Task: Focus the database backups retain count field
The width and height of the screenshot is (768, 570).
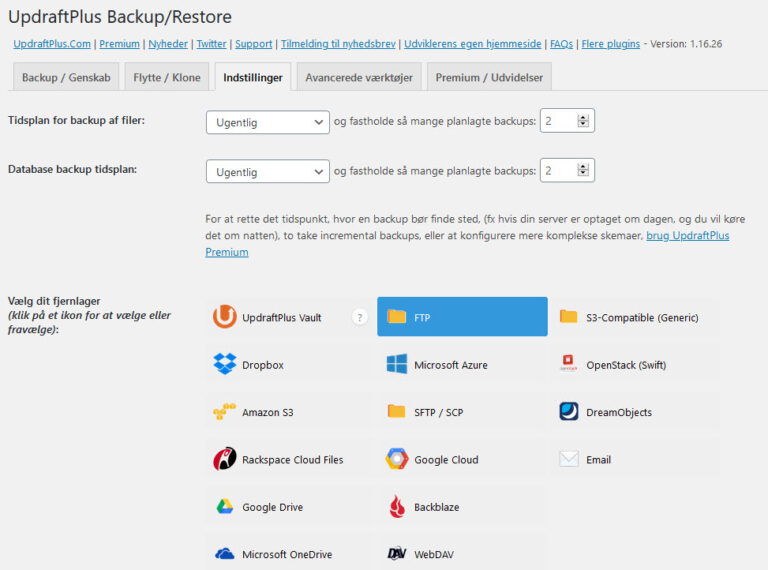Action: pyautogui.click(x=567, y=170)
